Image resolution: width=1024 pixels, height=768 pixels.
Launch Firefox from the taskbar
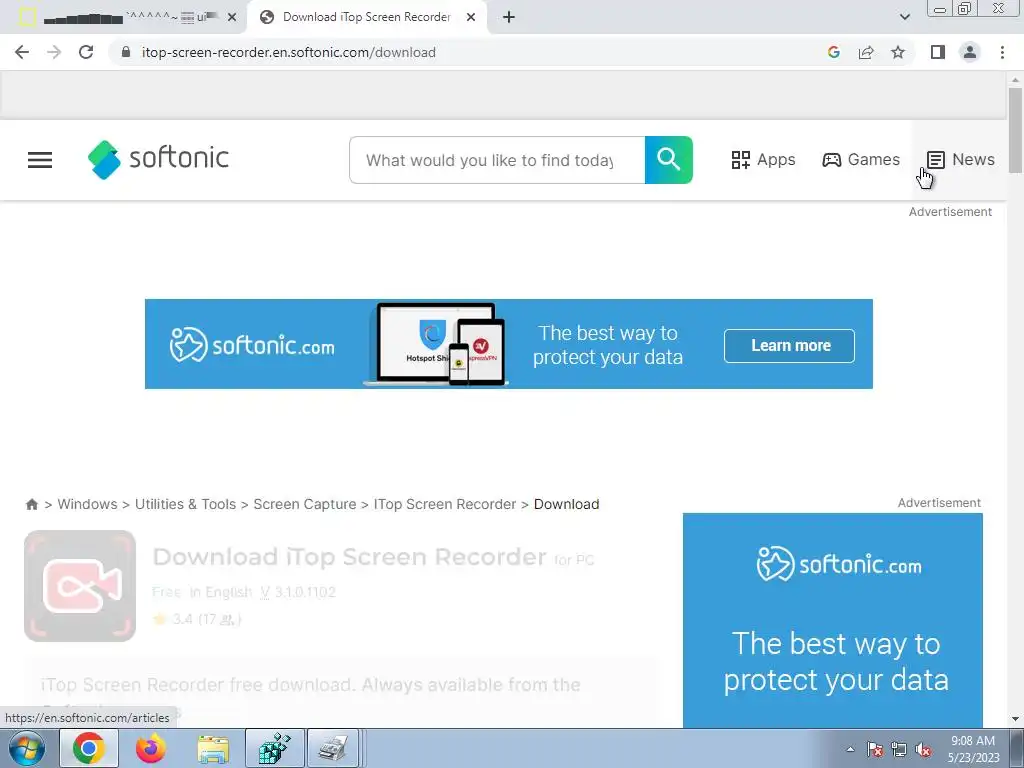[151, 748]
